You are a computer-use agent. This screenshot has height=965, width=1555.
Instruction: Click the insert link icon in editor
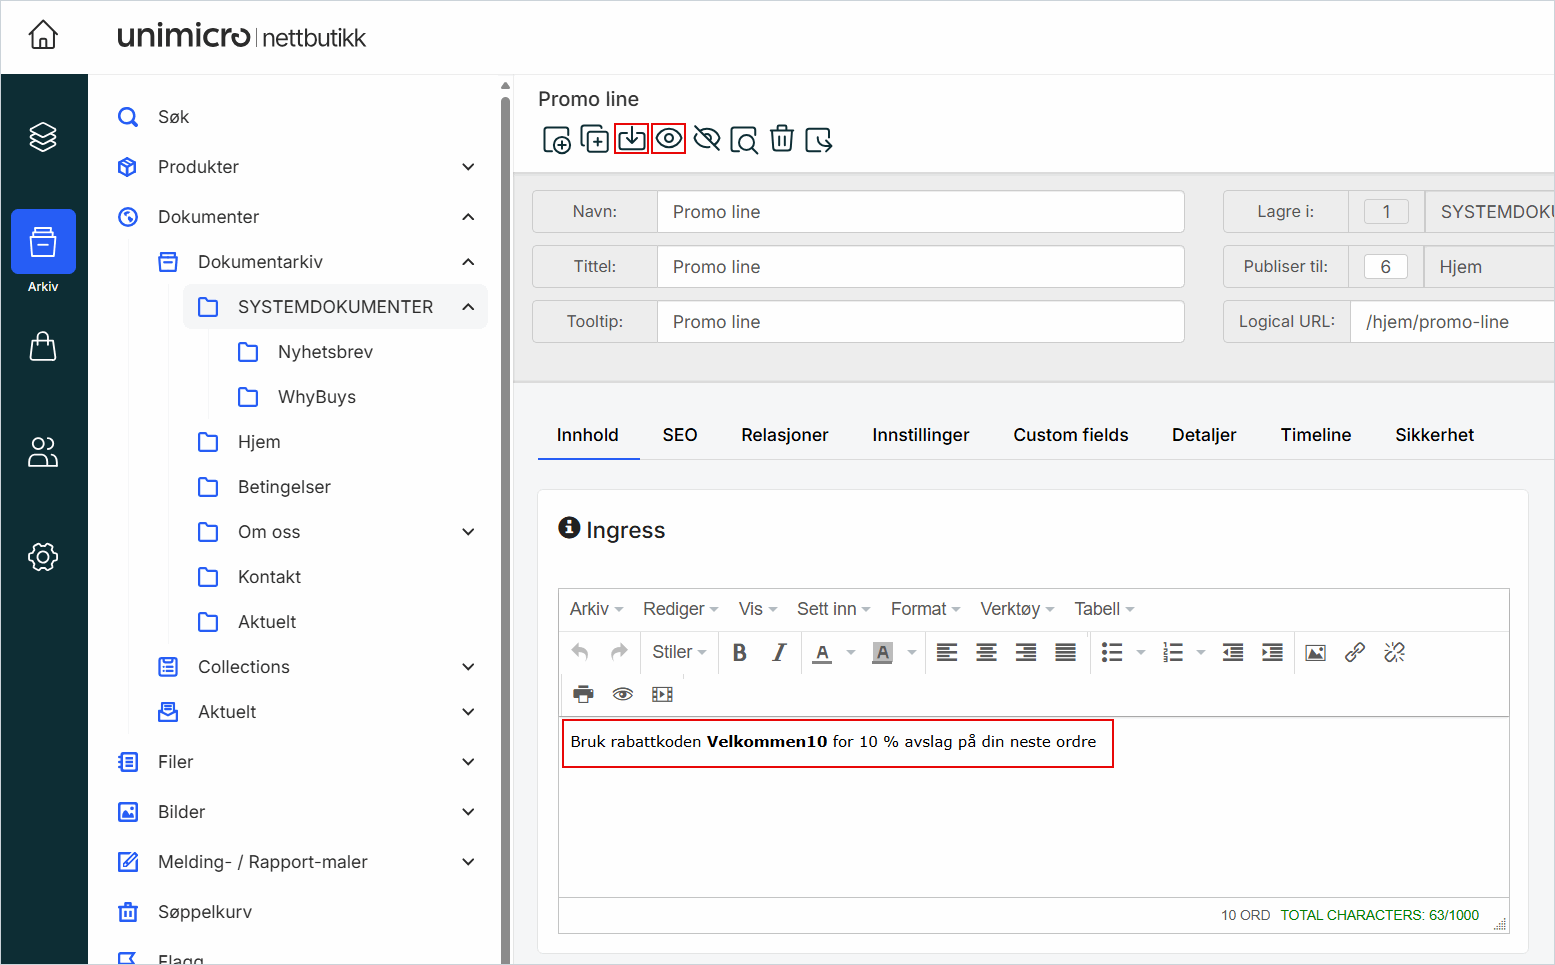(1355, 653)
